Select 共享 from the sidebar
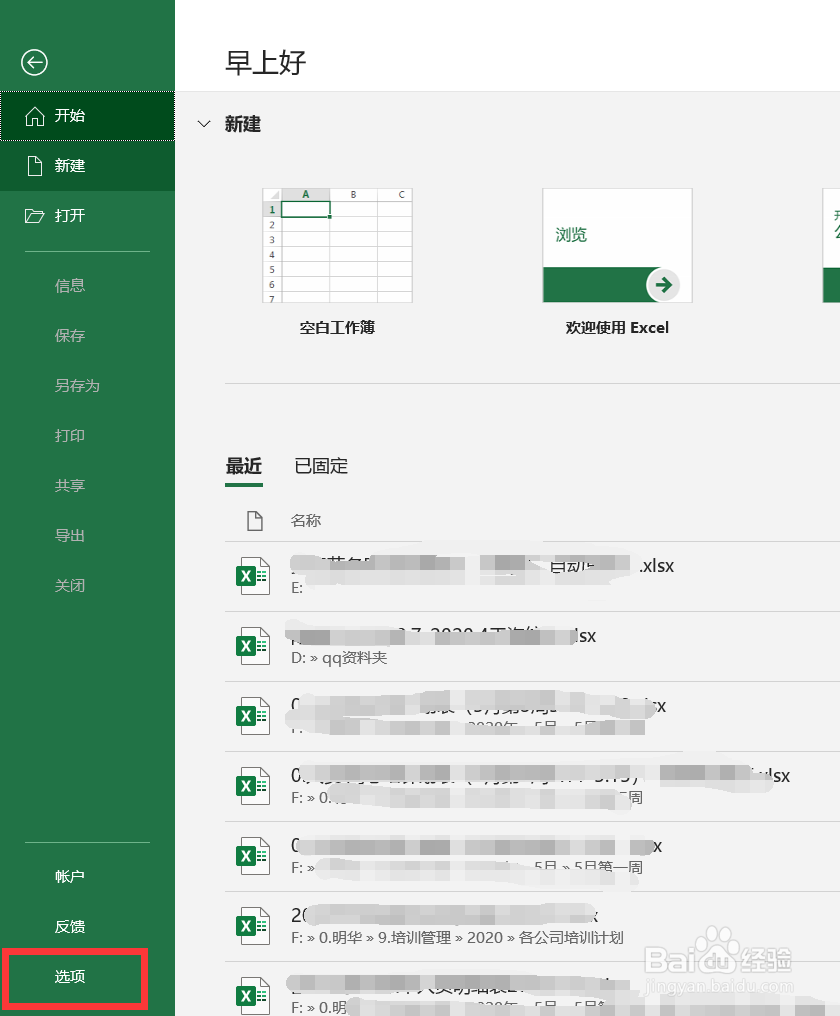Screen dimensions: 840x1016 (70, 485)
